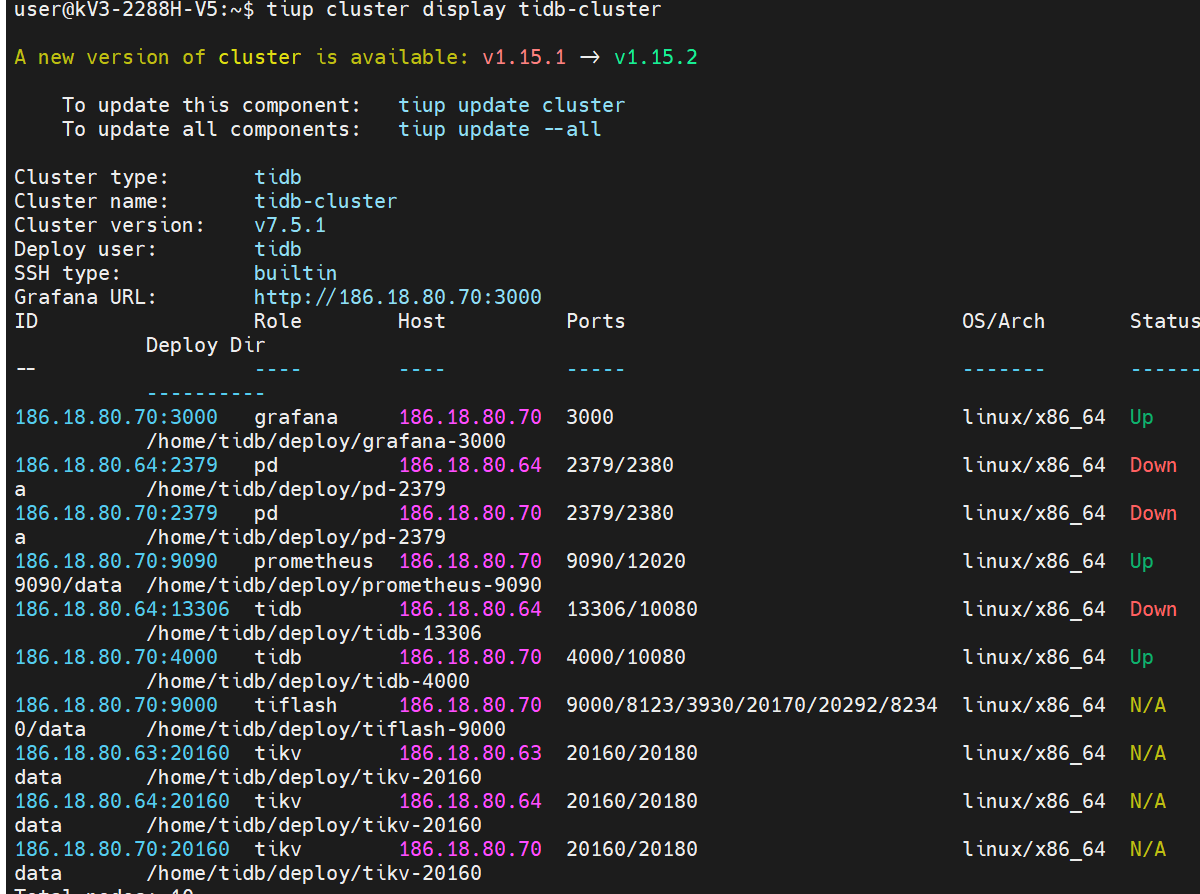The width and height of the screenshot is (1200, 894).
Task: Click the 'Up' status of tidb node 186.18.80.70:4000
Action: (x=1142, y=657)
